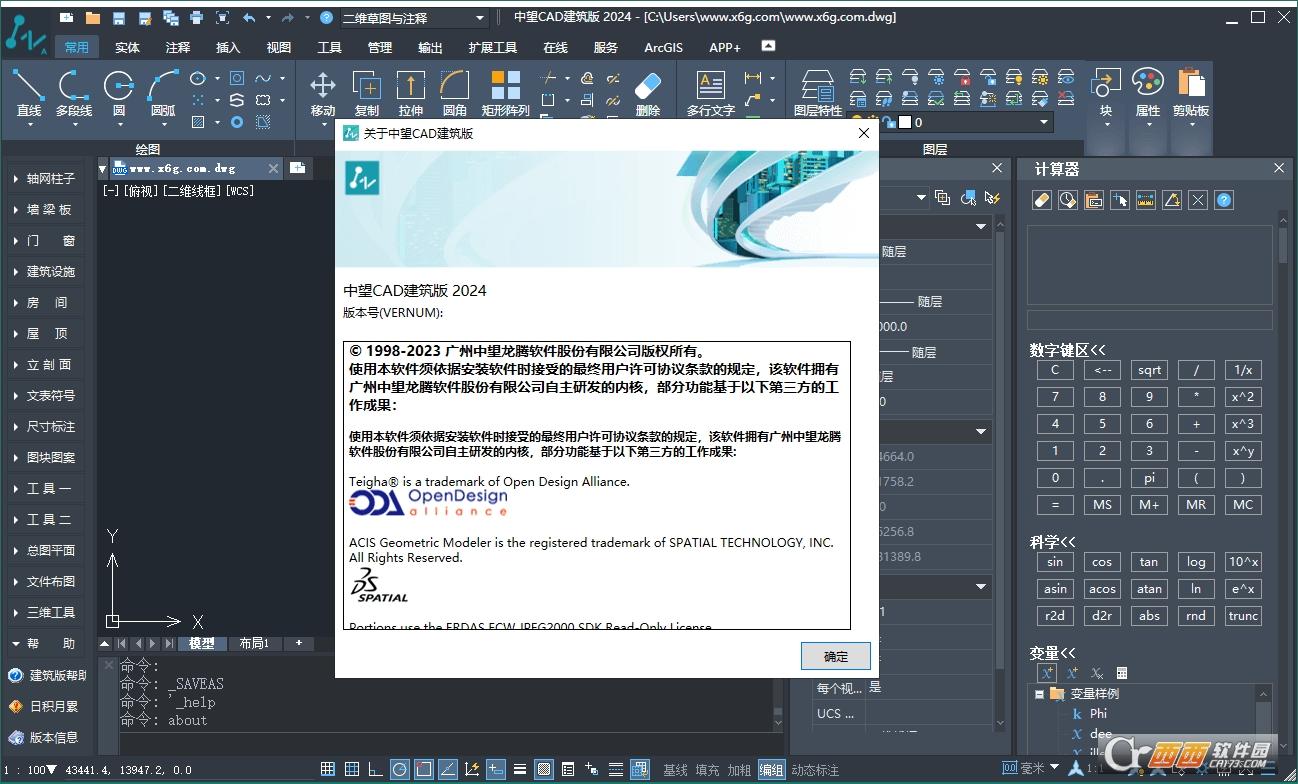The image size is (1298, 784).
Task: Switch to the 扩展工具 ribbon tab
Action: 493,47
